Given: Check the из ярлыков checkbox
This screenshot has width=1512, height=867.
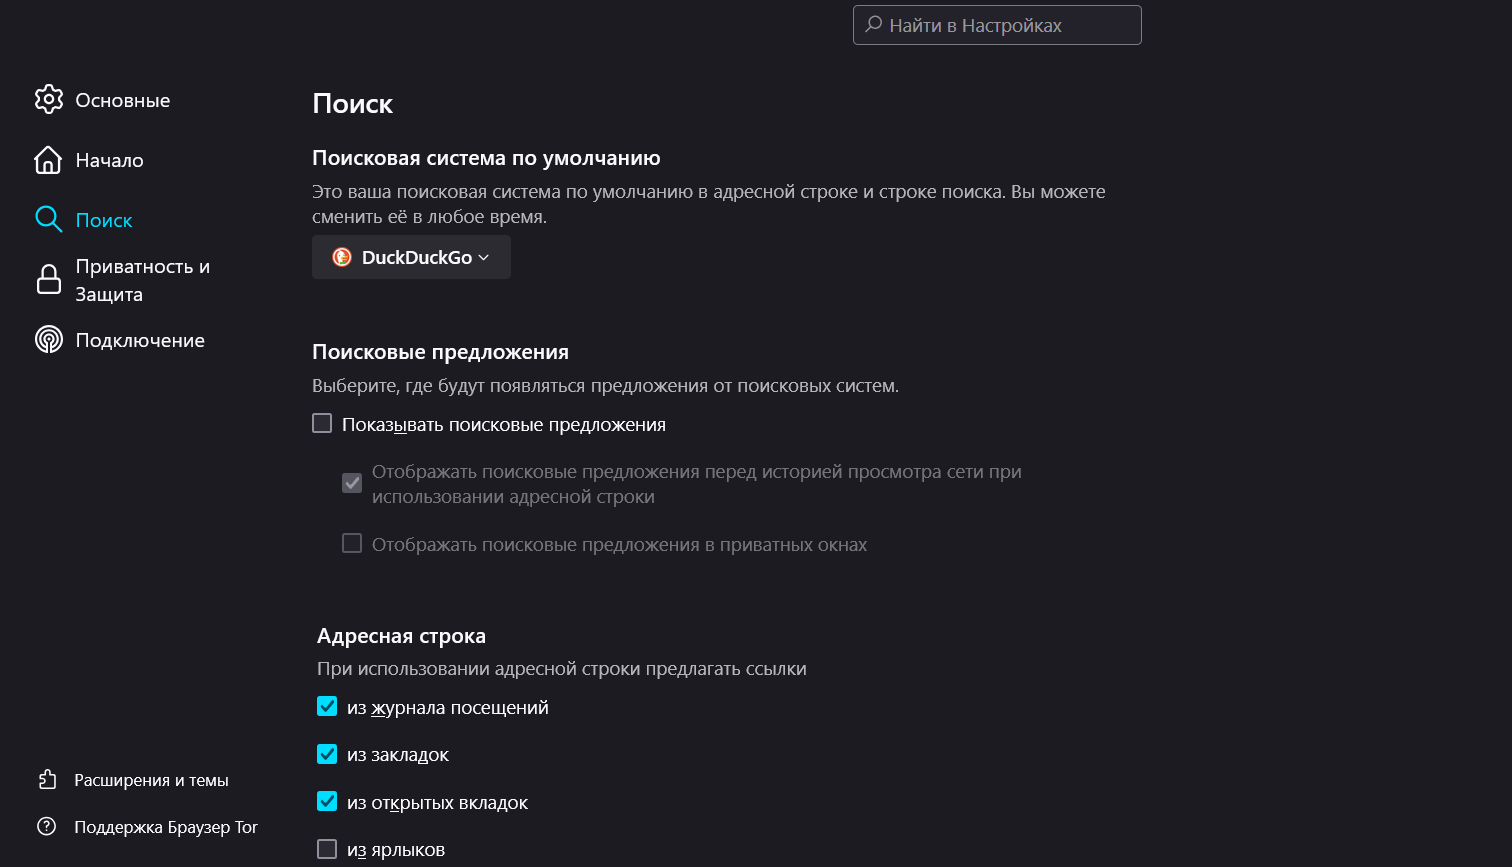Looking at the screenshot, I should point(327,849).
